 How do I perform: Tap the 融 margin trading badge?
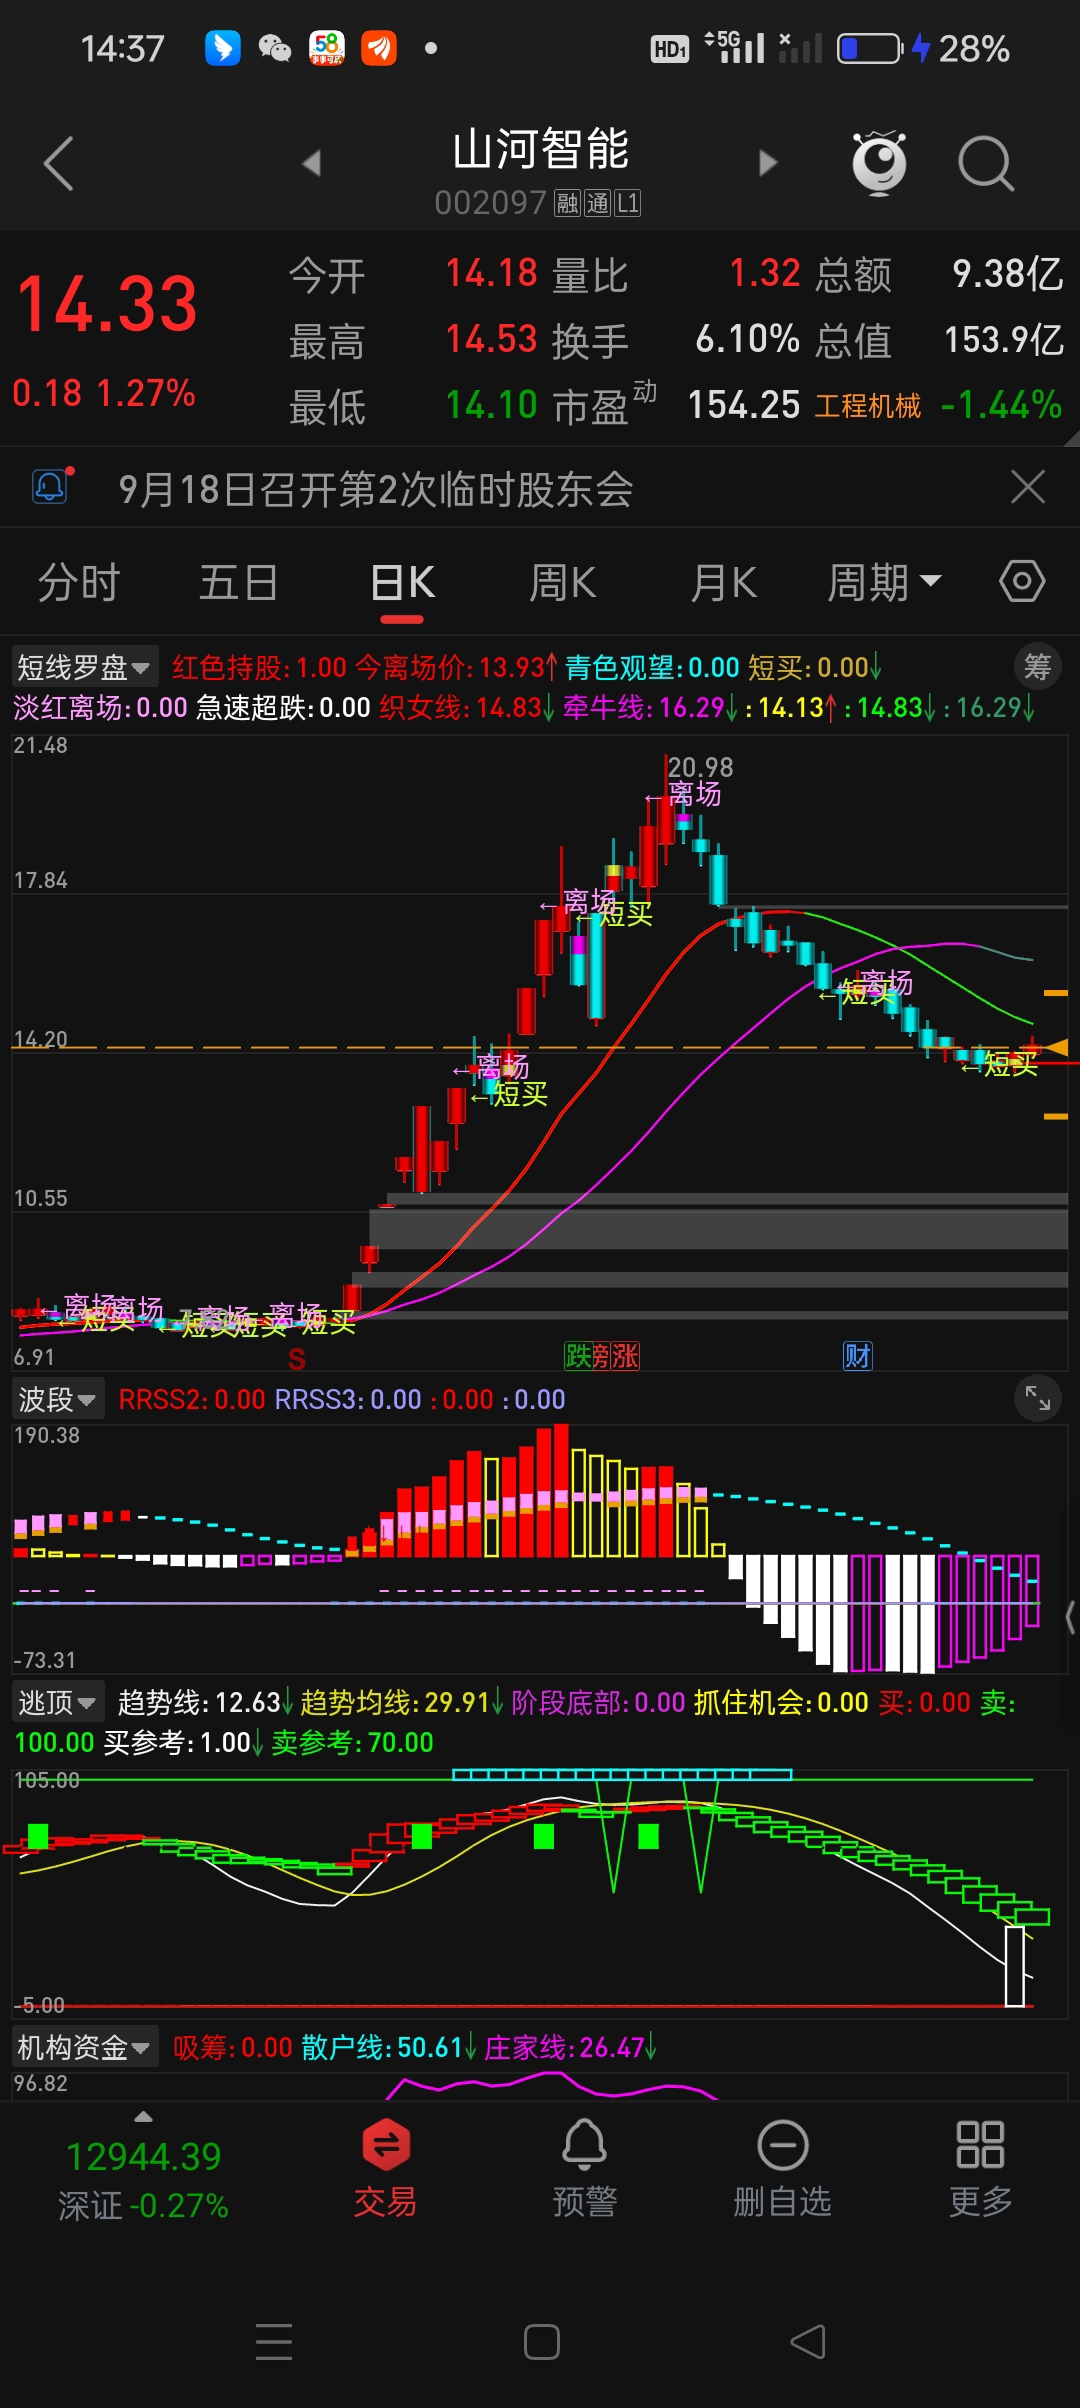pyautogui.click(x=568, y=204)
